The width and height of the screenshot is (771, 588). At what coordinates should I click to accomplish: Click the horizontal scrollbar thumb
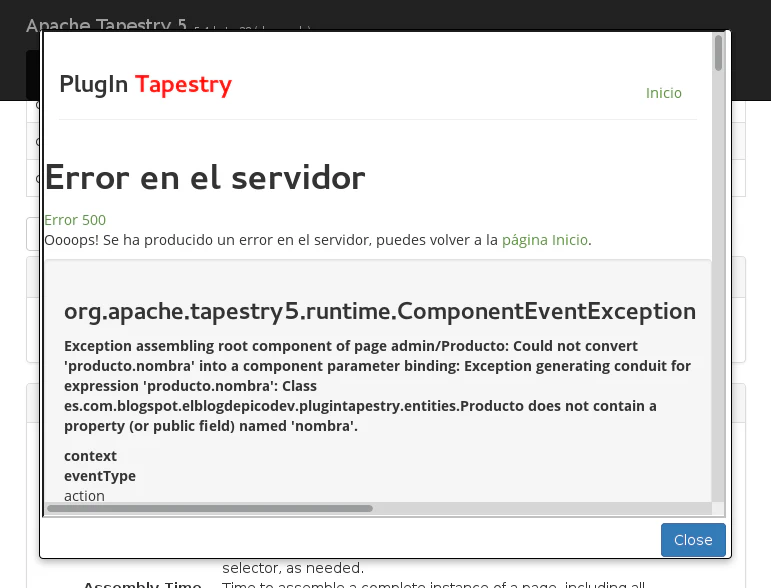point(210,509)
